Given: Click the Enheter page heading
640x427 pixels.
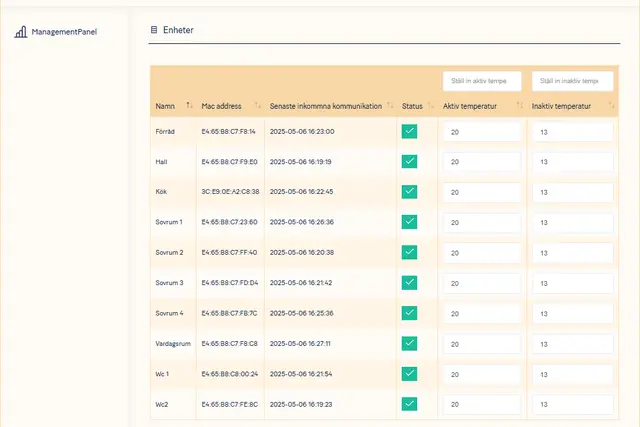Looking at the screenshot, I should 178,31.
